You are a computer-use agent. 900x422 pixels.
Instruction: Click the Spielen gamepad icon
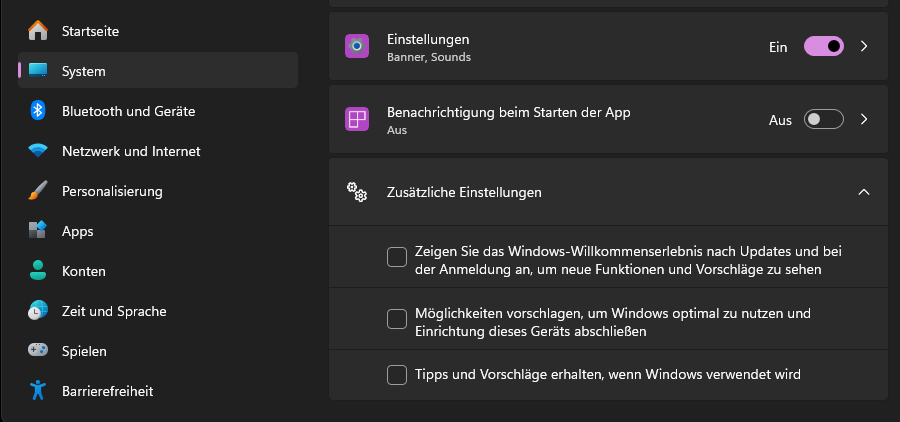(38, 351)
